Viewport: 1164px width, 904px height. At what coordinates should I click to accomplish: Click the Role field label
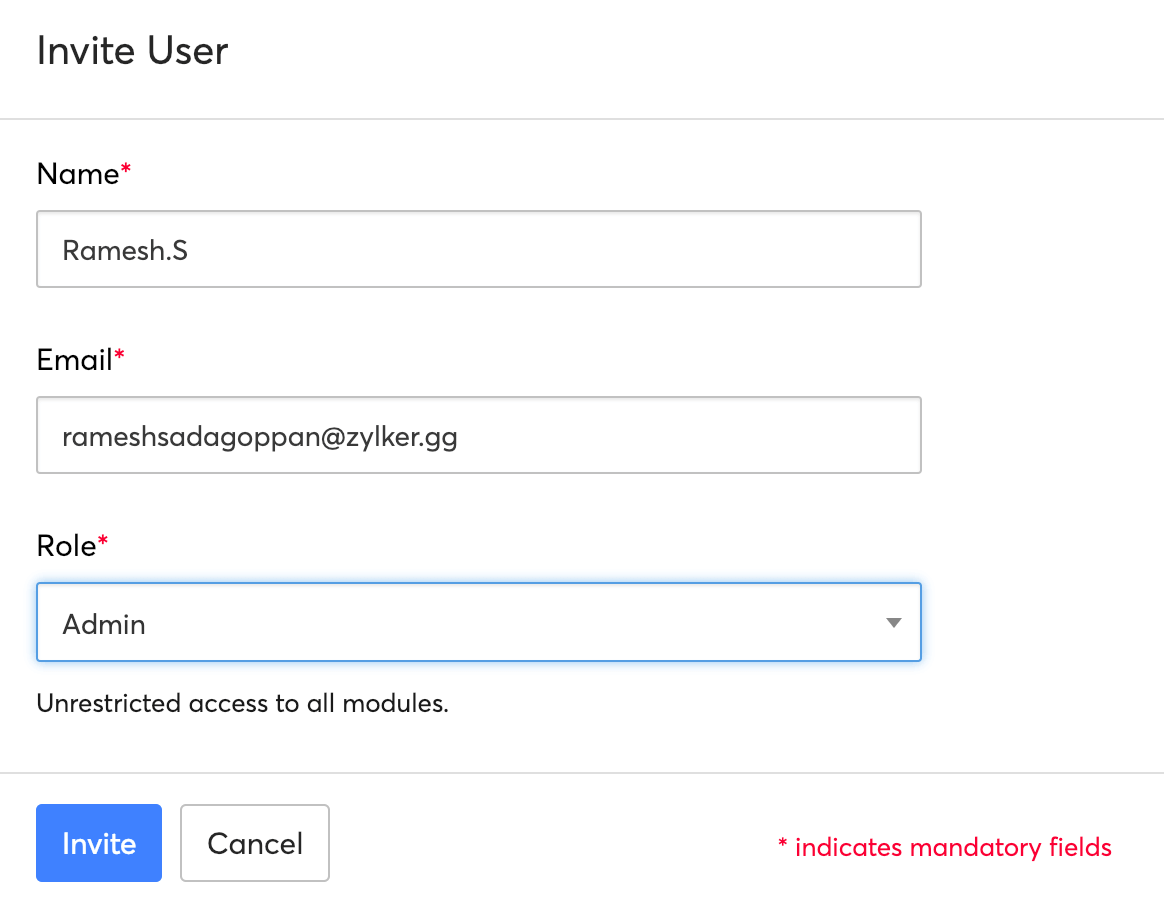pos(66,546)
